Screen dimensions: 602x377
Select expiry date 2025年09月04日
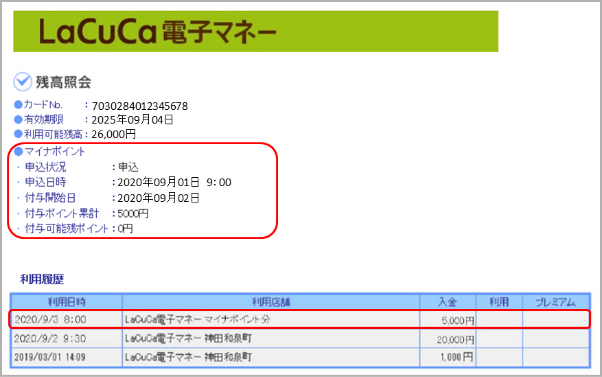coord(132,120)
